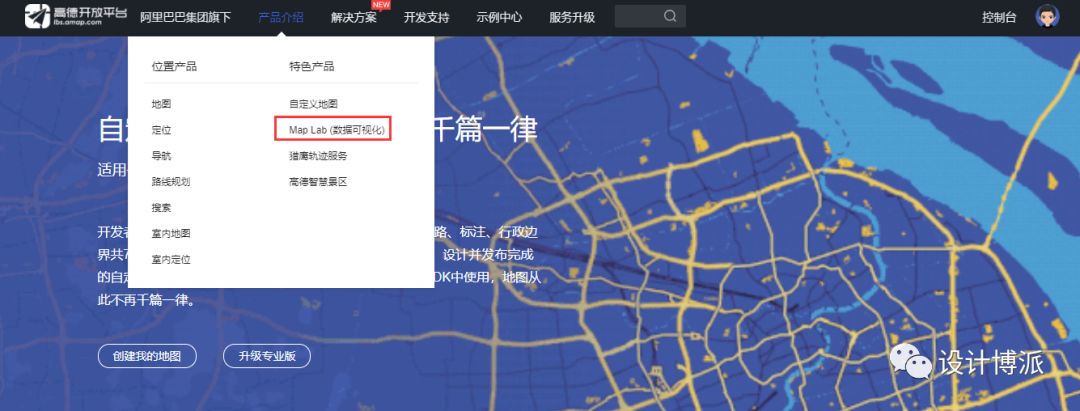Select 路线规划 in dropdown
The width and height of the screenshot is (1080, 411).
[171, 182]
